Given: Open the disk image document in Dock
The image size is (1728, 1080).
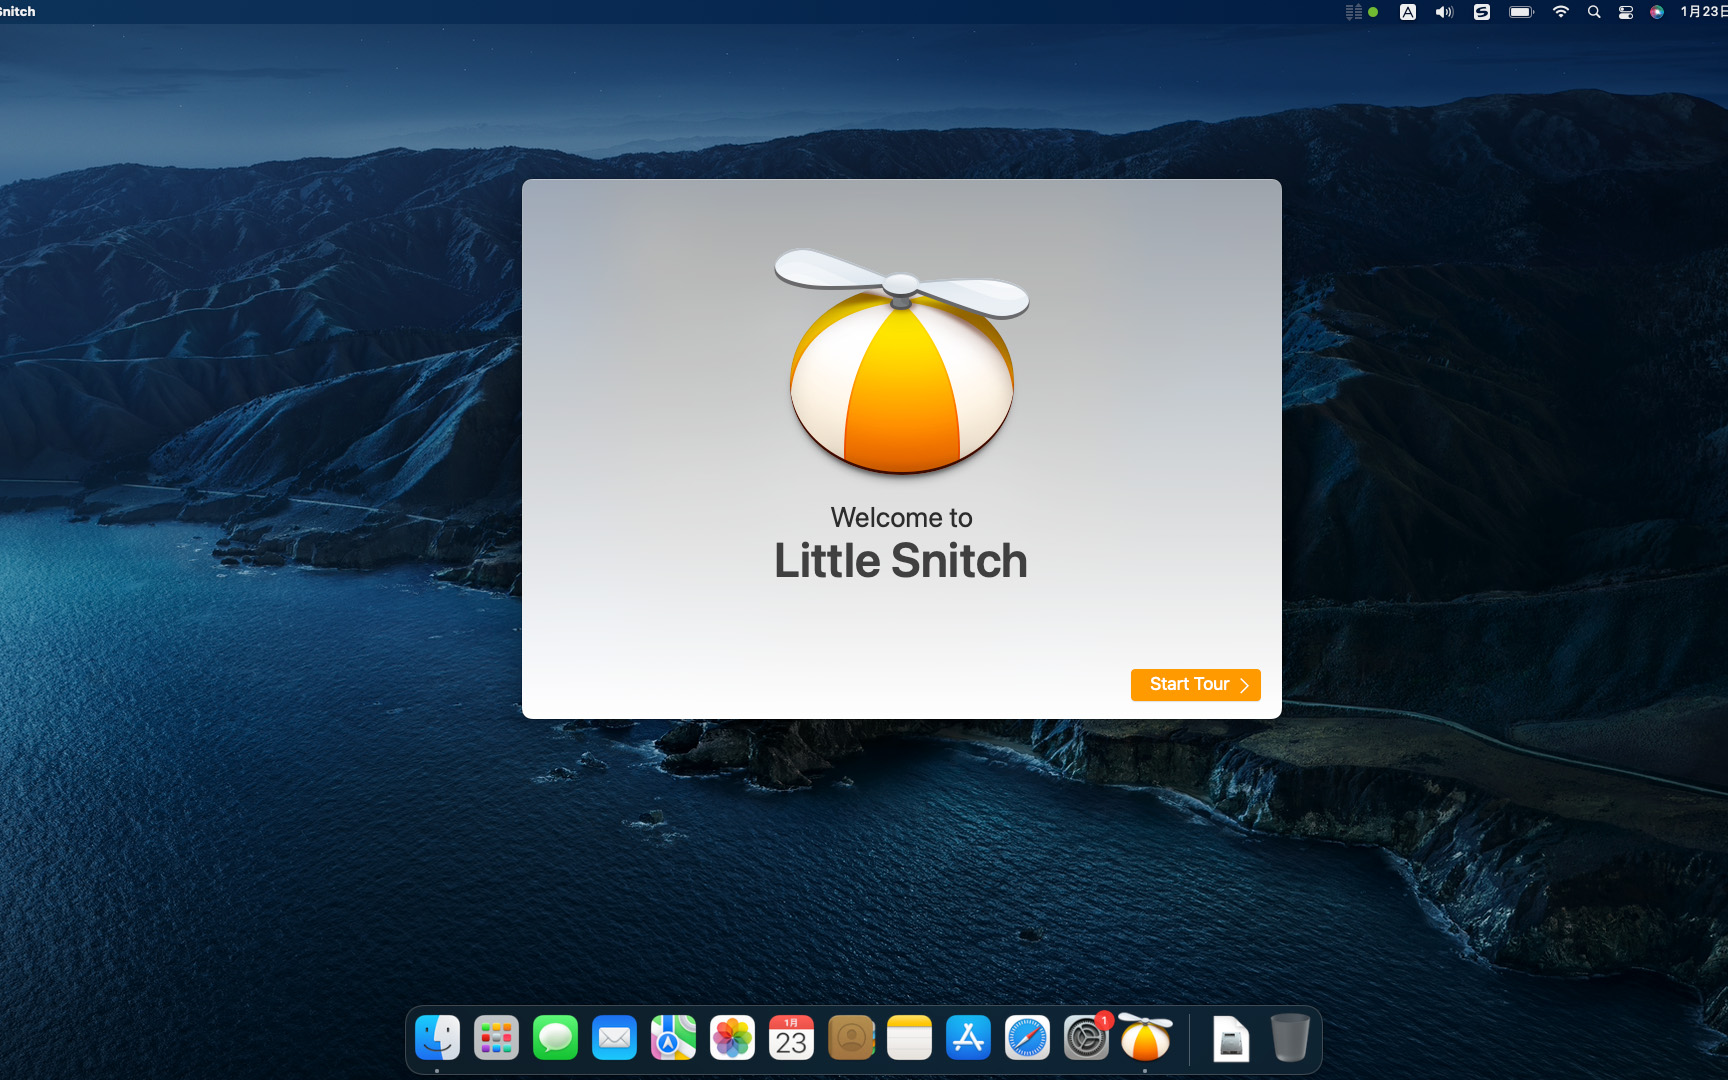Looking at the screenshot, I should 1231,1038.
